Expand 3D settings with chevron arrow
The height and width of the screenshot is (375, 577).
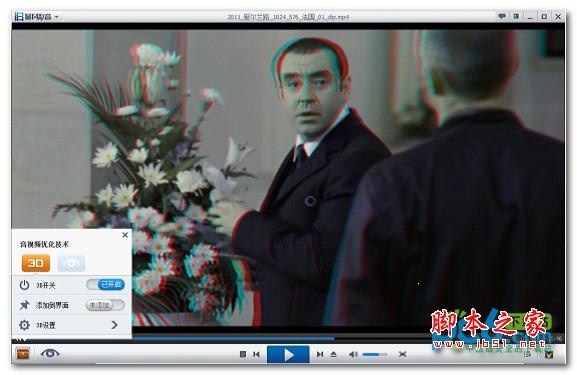click(114, 325)
